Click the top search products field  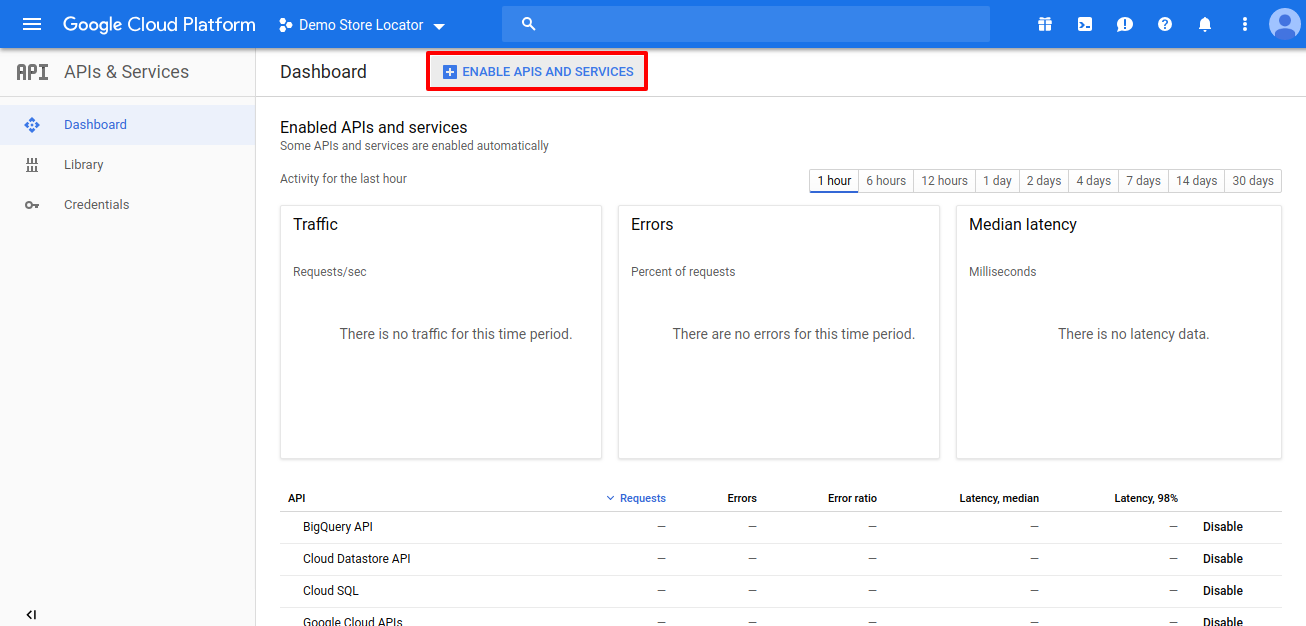(745, 24)
